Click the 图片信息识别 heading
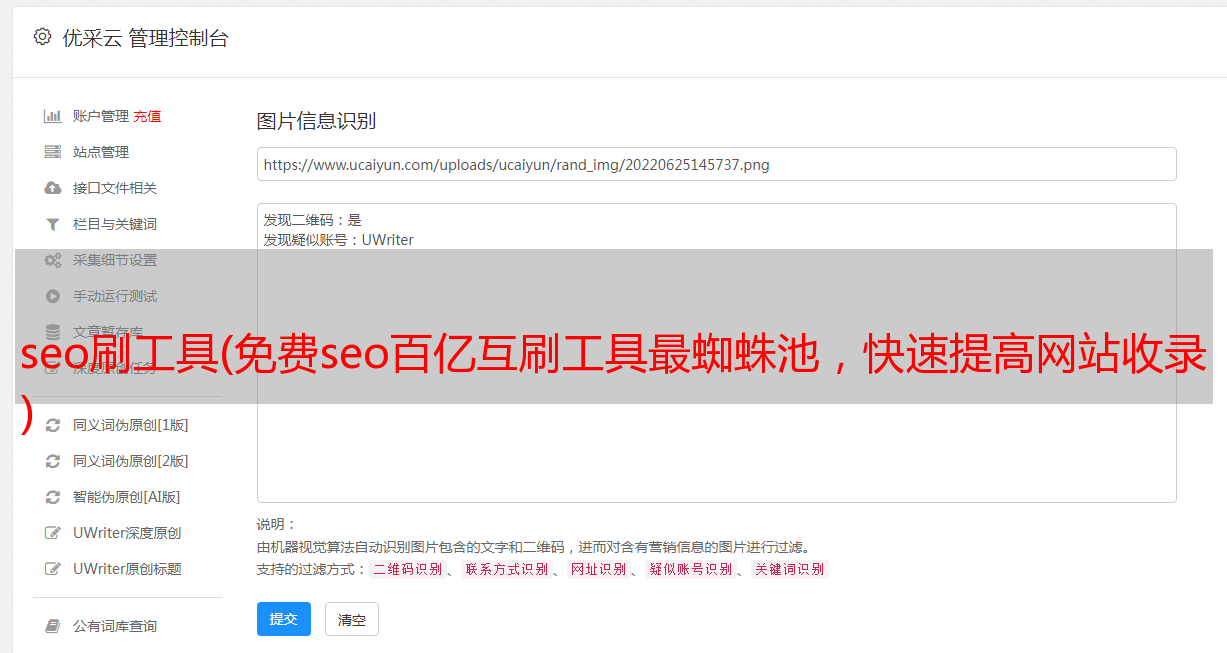This screenshot has height=653, width=1227. [316, 121]
